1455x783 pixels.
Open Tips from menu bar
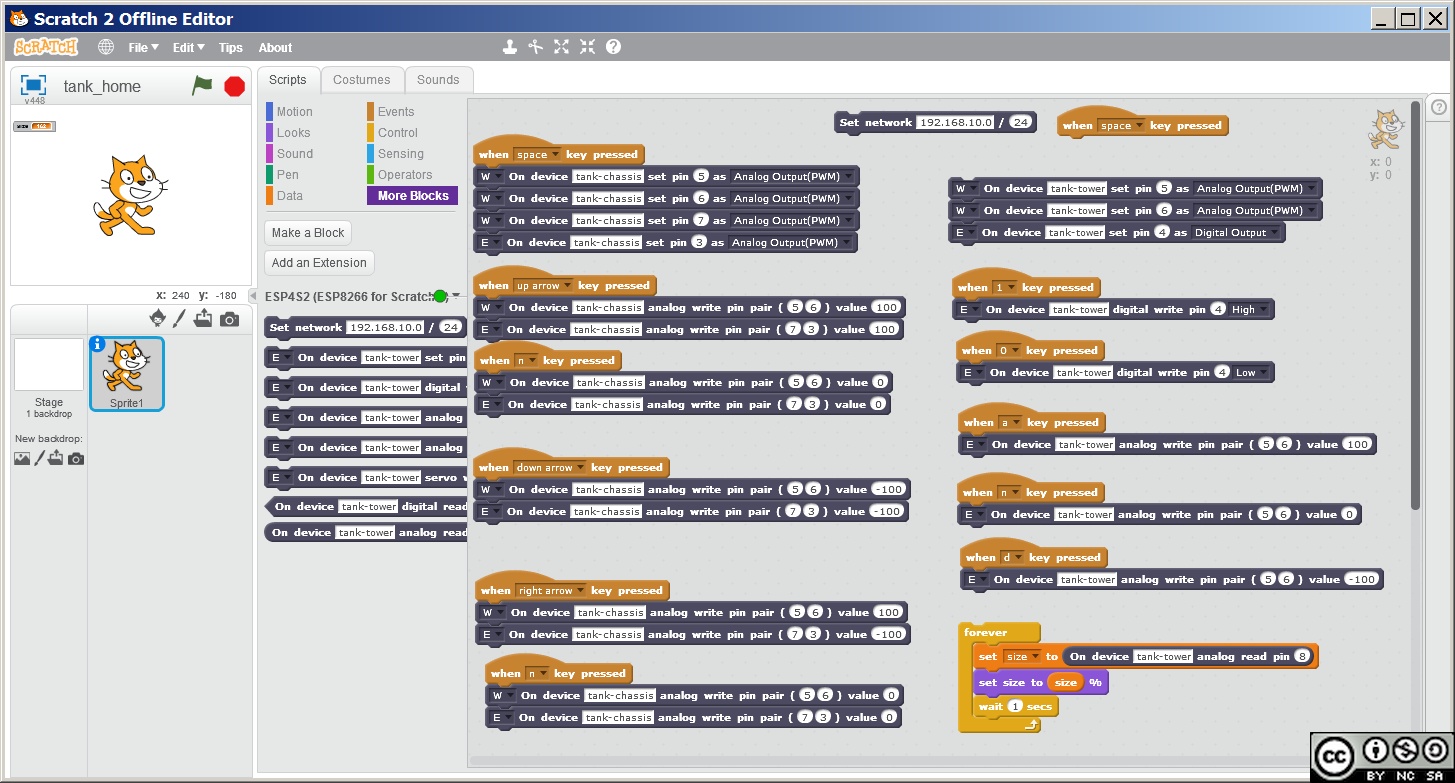(x=231, y=47)
